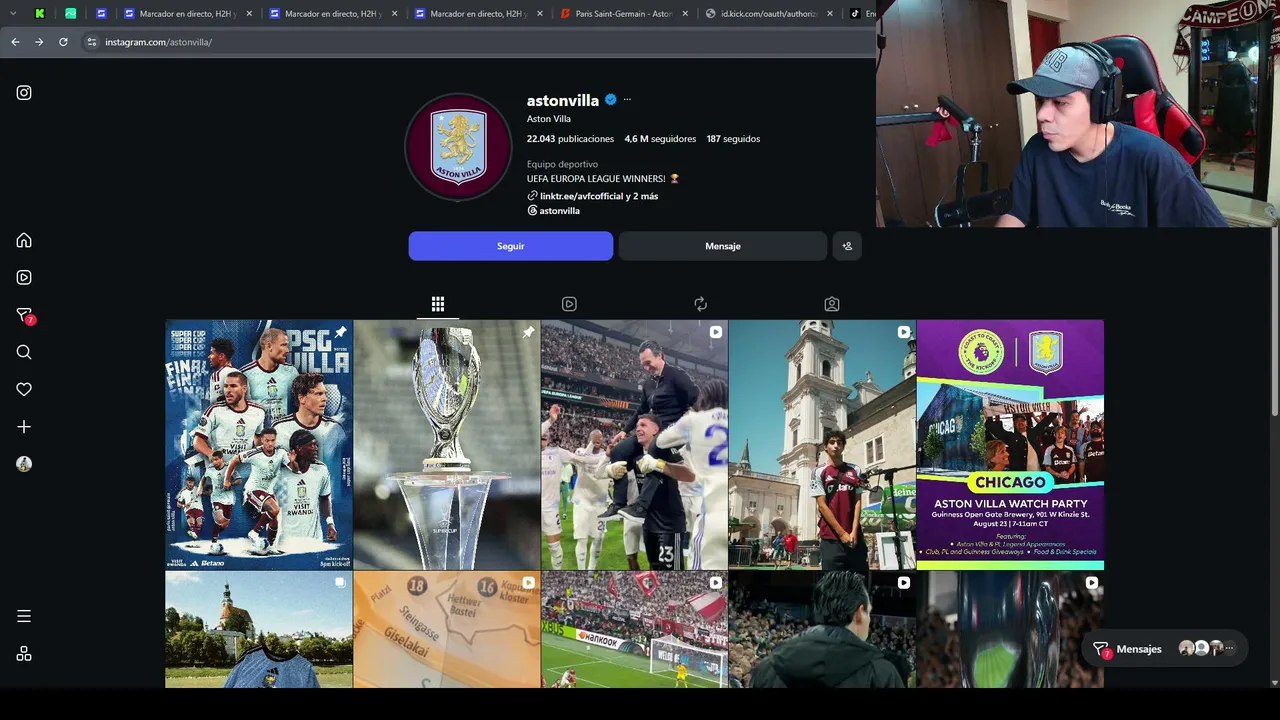Image resolution: width=1280 pixels, height=720 pixels.
Task: Click the browser Back arrow
Action: (15, 42)
